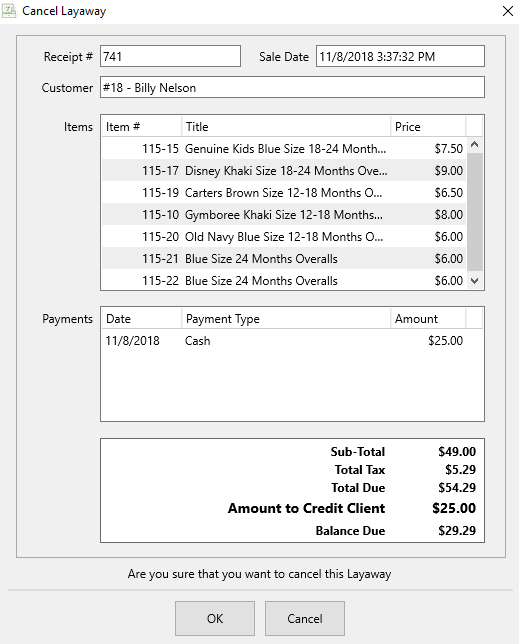This screenshot has width=519, height=644.
Task: Click the payments Amount column header
Action: [428, 319]
